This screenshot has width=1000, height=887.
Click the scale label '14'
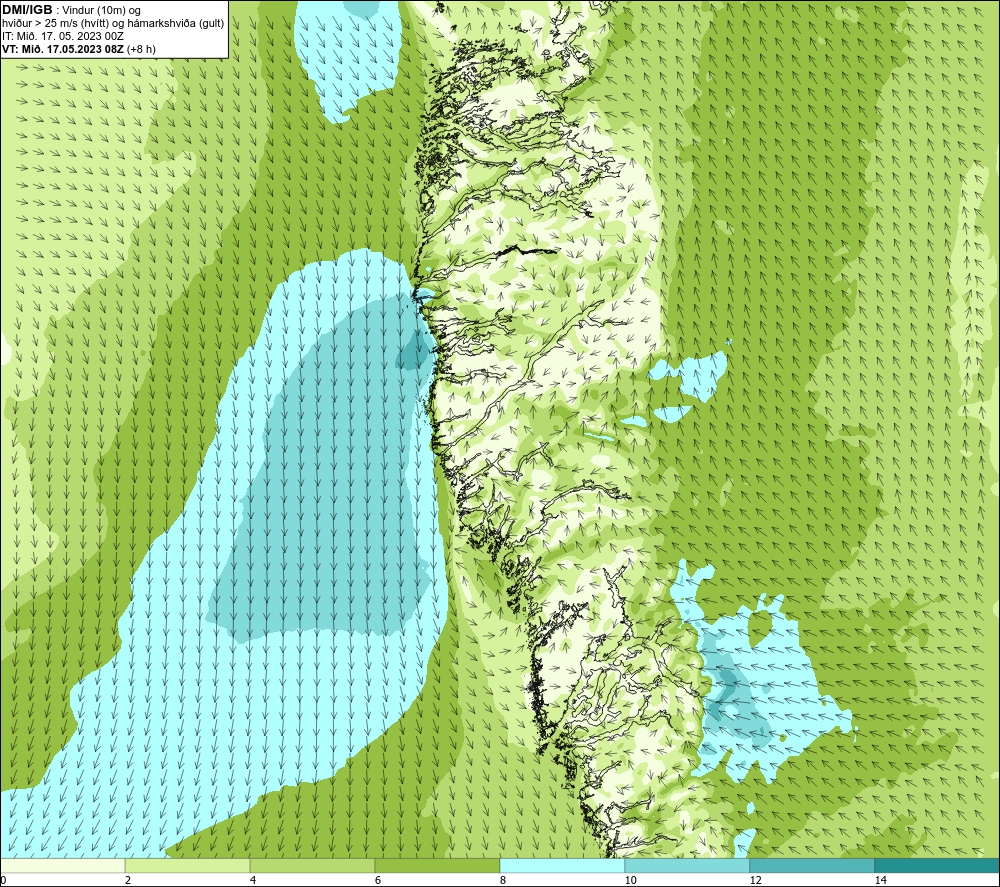point(880,881)
